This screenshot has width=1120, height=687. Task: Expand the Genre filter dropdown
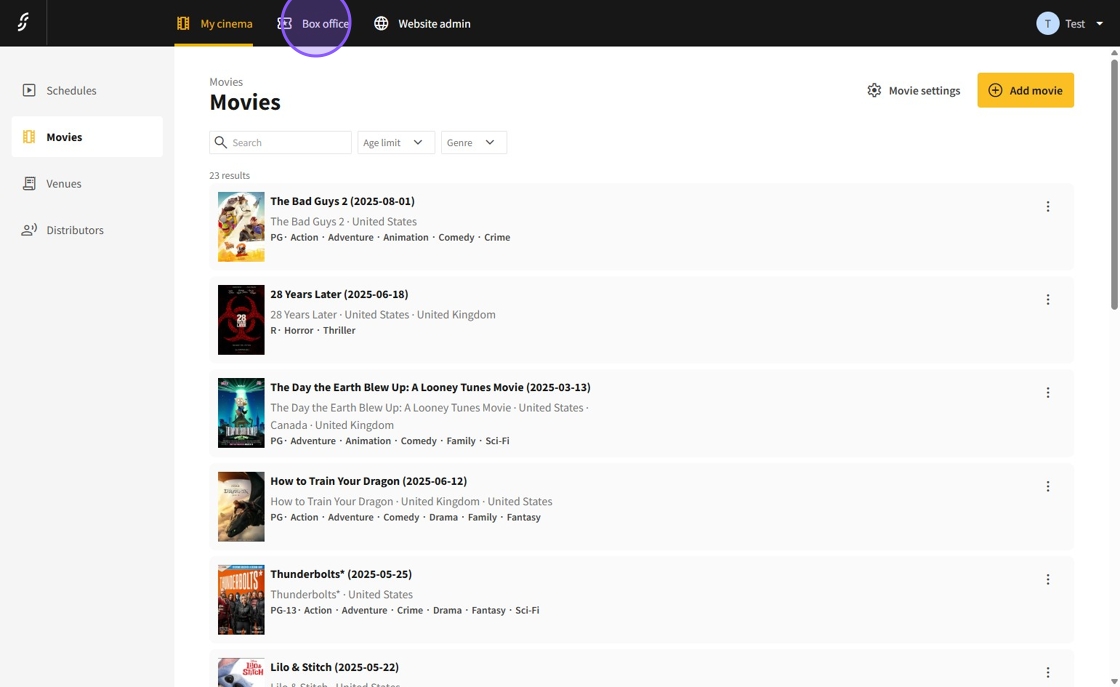pyautogui.click(x=473, y=143)
